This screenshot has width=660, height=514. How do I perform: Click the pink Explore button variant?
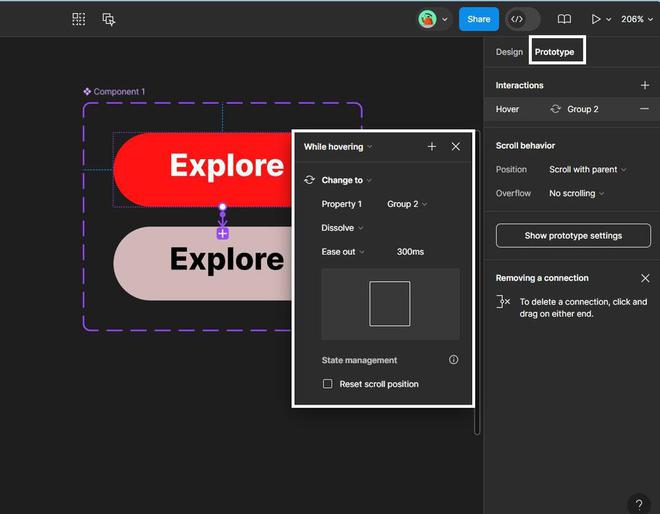tap(203, 264)
